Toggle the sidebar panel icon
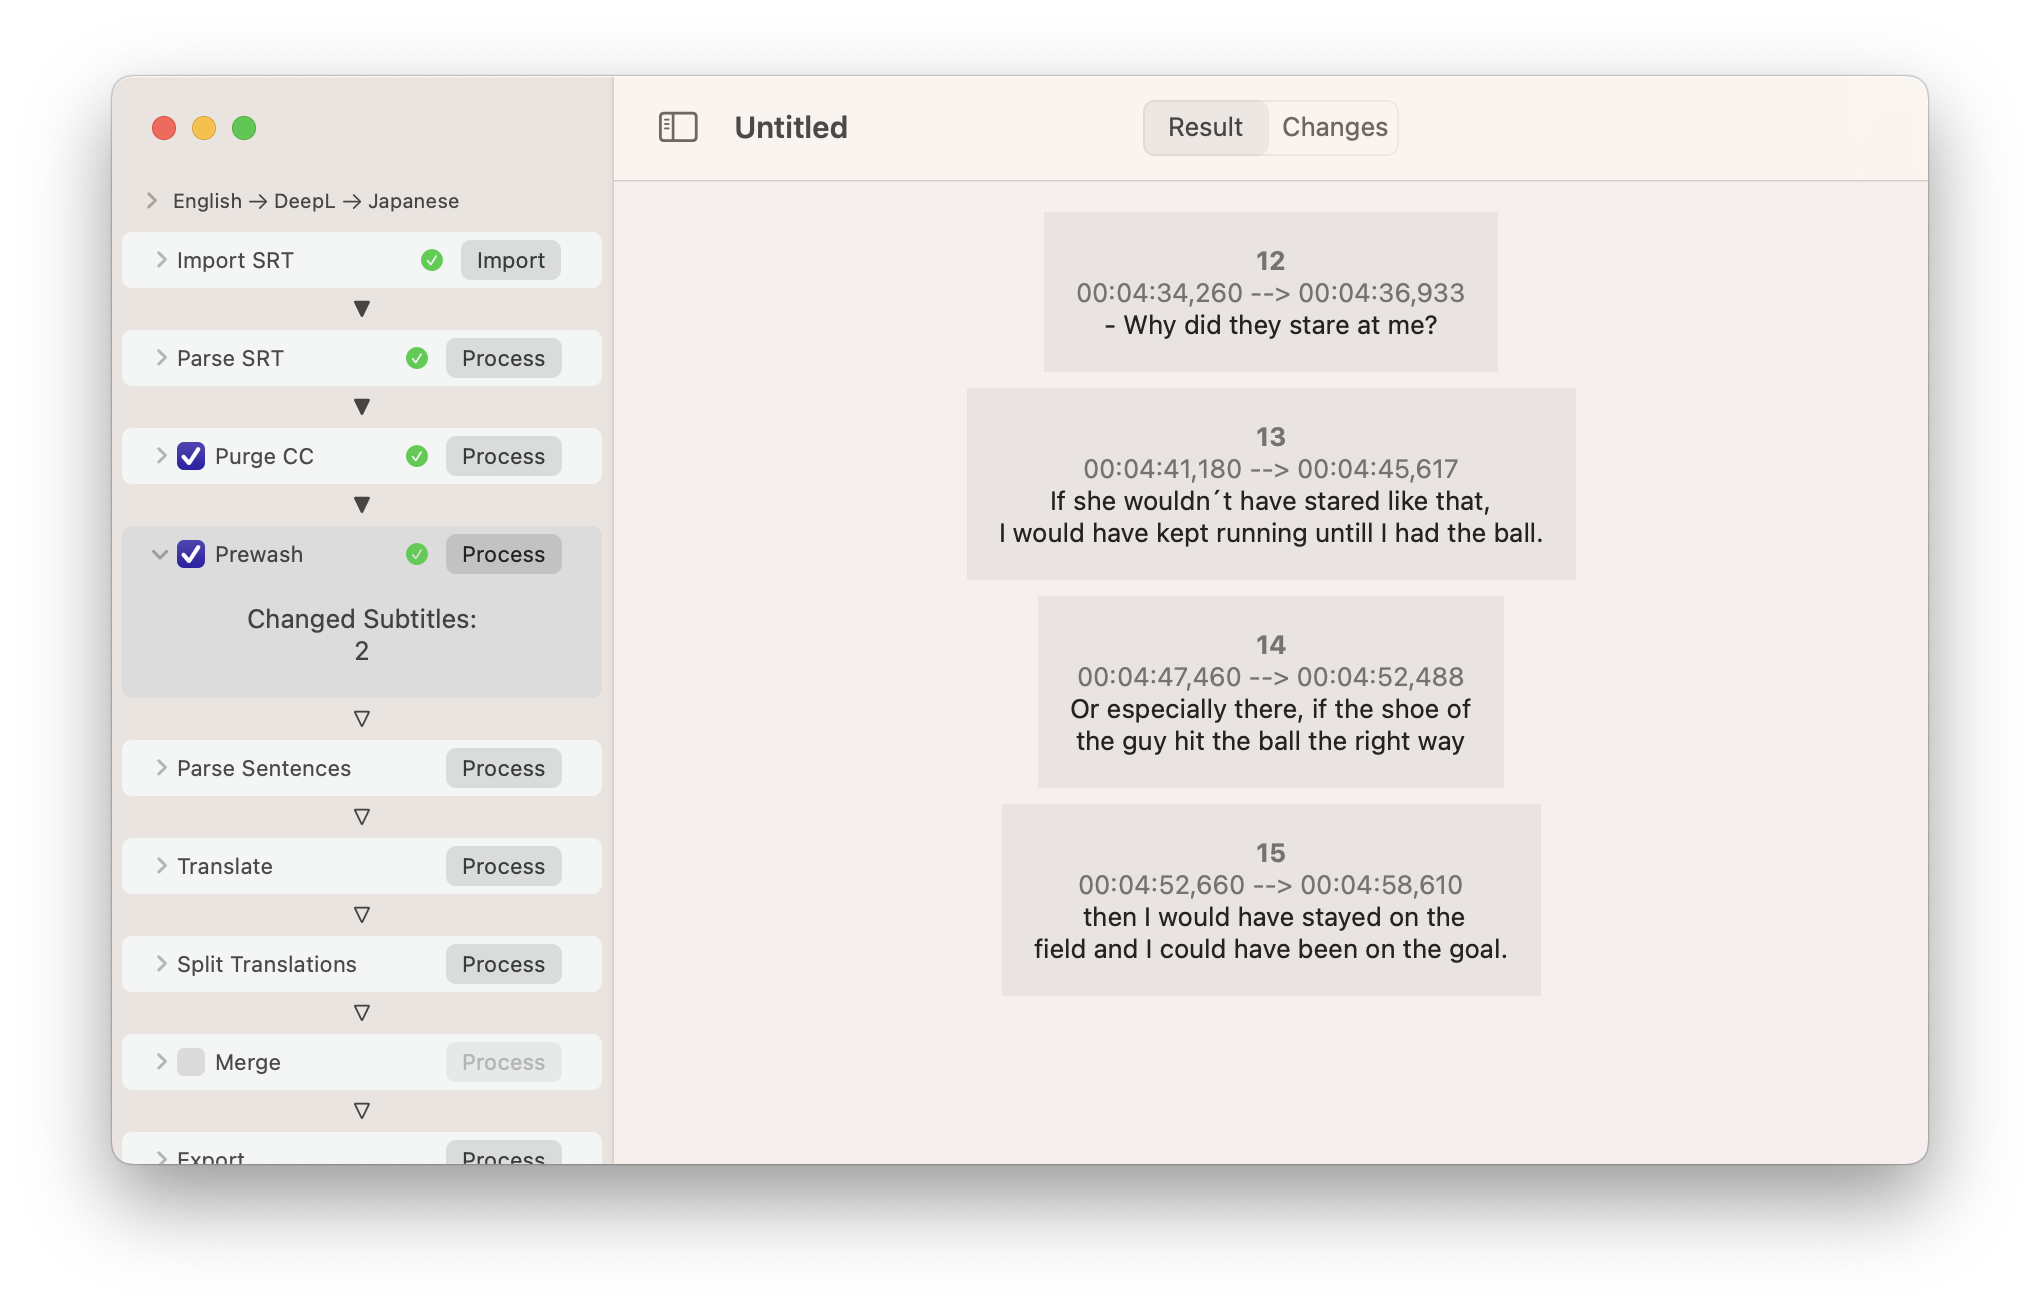The width and height of the screenshot is (2040, 1312). (678, 127)
